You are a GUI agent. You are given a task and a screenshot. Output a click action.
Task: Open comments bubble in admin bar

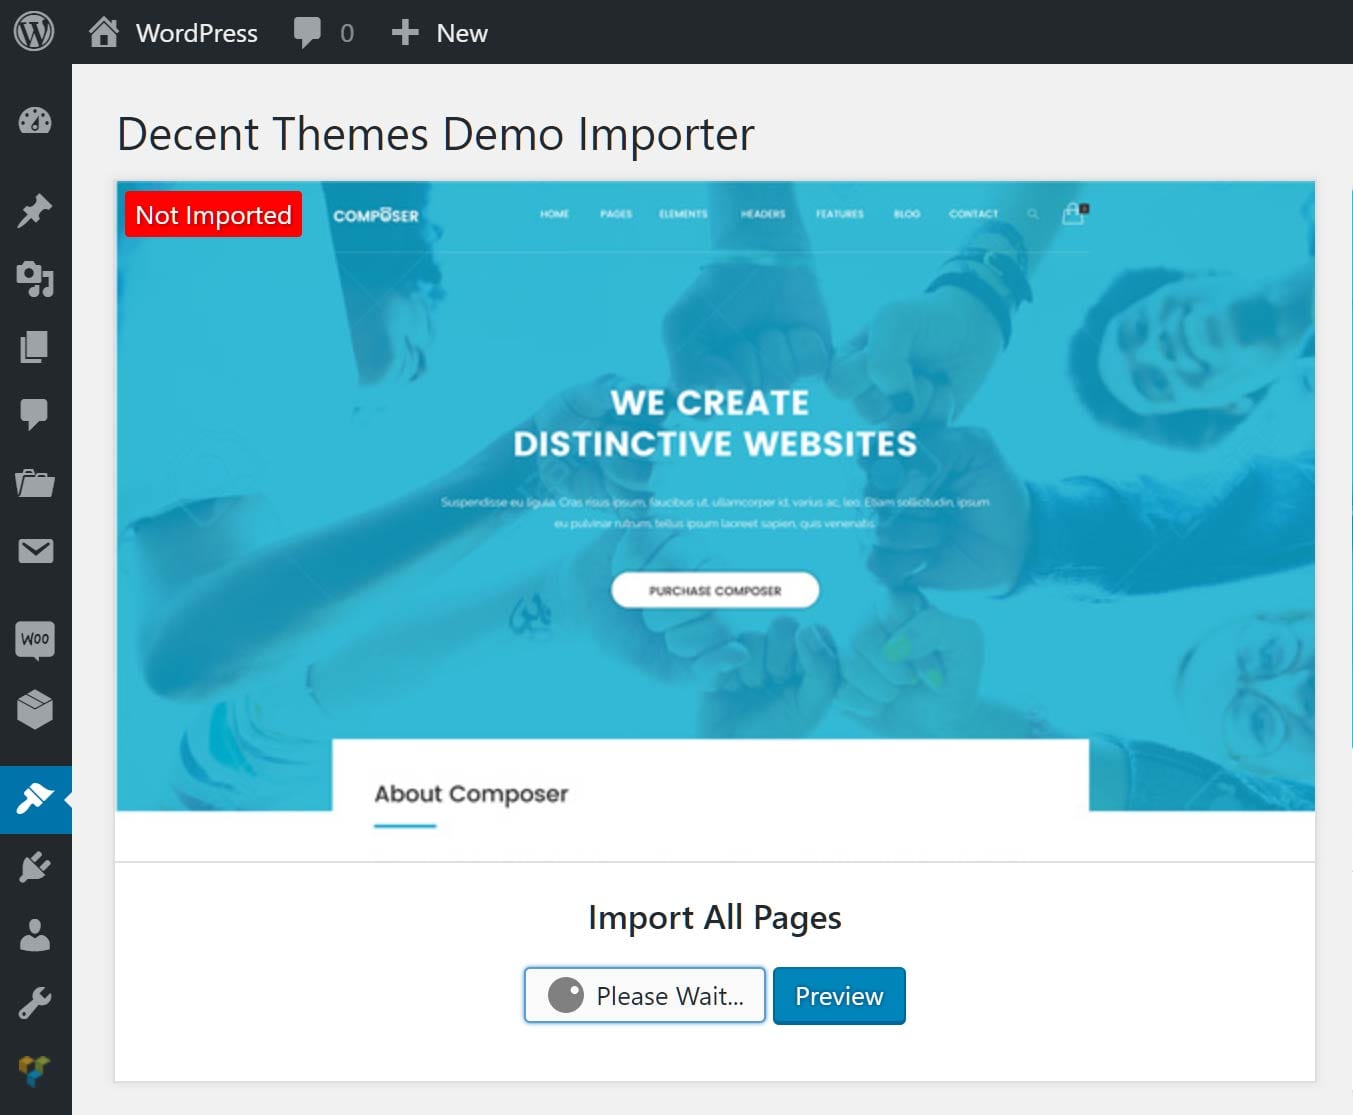pyautogui.click(x=307, y=33)
